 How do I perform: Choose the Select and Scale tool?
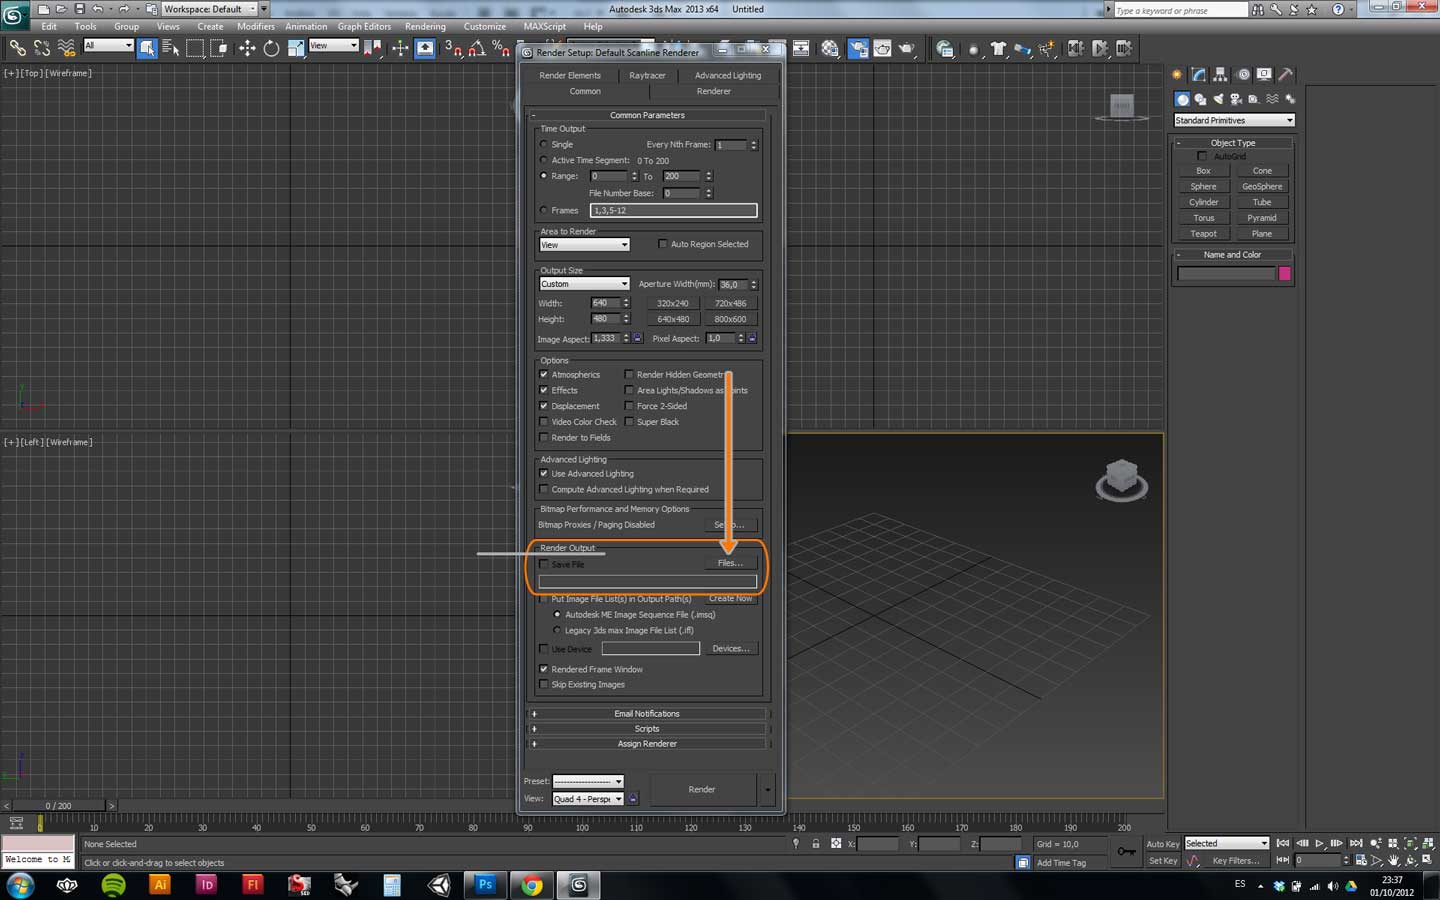coord(296,48)
